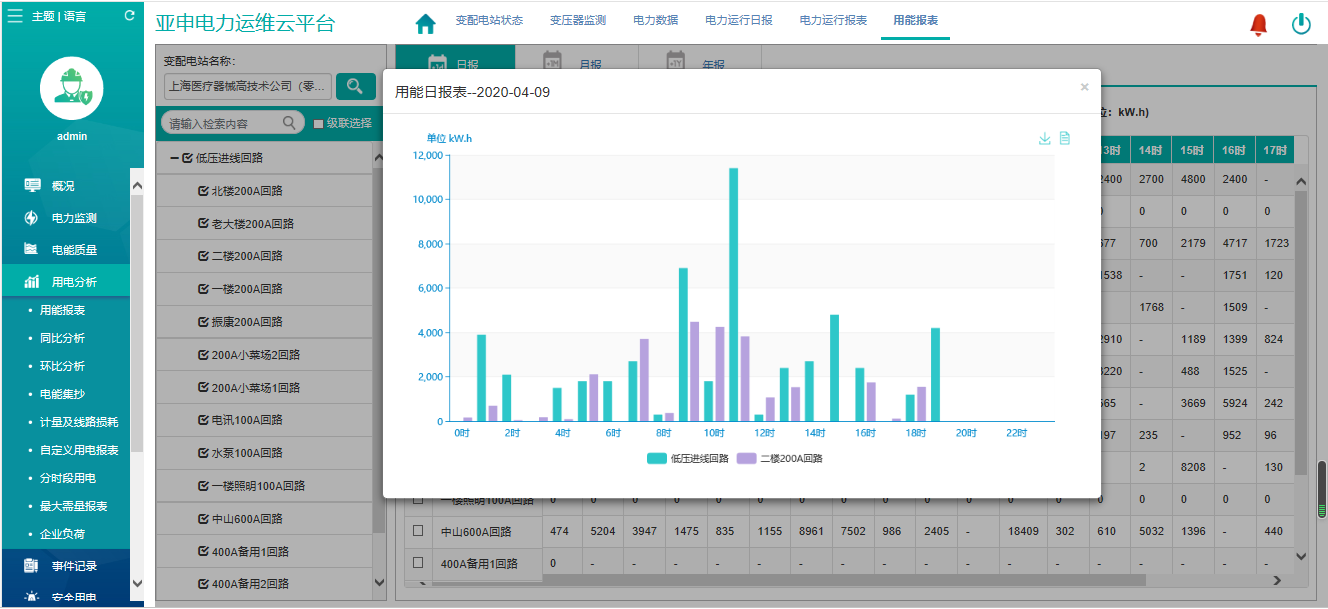Click the red alarm bell icon
This screenshot has height=609, width=1328.
click(1258, 25)
